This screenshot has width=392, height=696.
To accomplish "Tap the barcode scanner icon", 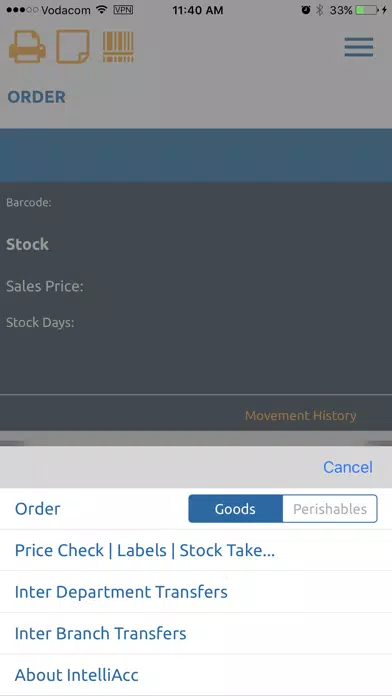I will point(118,47).
